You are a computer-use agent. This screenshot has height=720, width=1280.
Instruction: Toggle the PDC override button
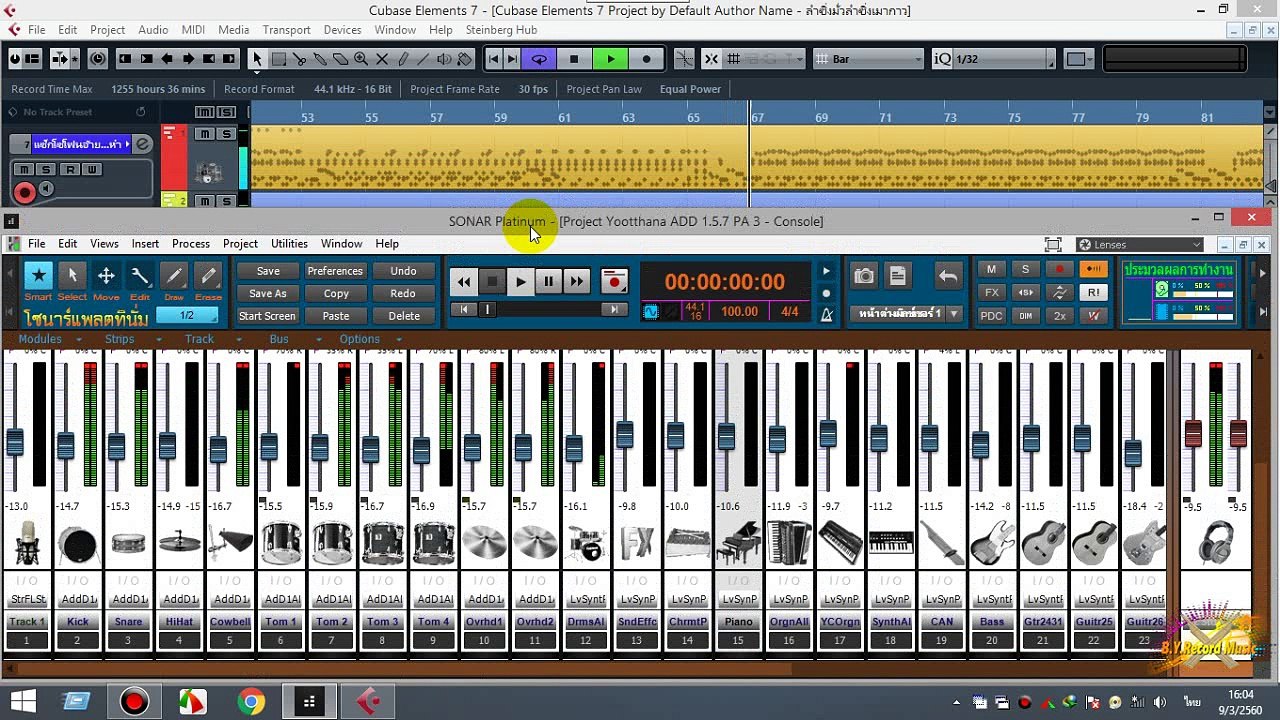coord(991,315)
